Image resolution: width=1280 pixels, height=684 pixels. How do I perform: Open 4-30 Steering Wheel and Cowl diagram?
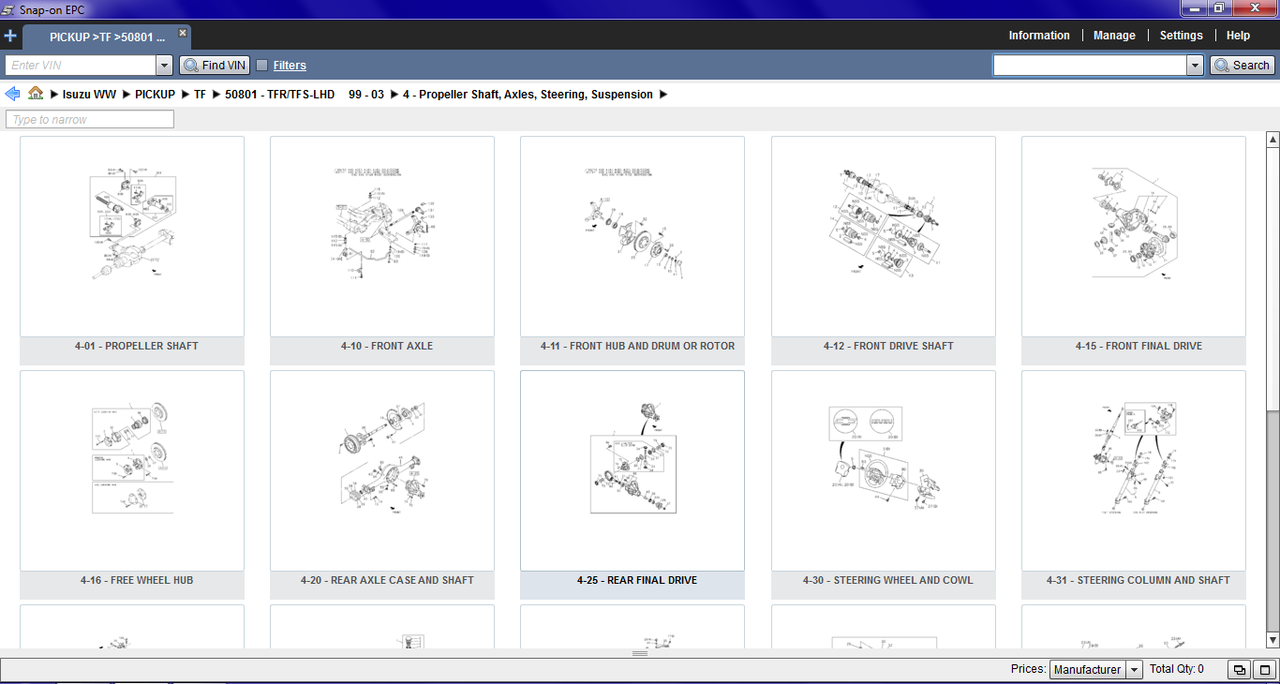tap(883, 470)
